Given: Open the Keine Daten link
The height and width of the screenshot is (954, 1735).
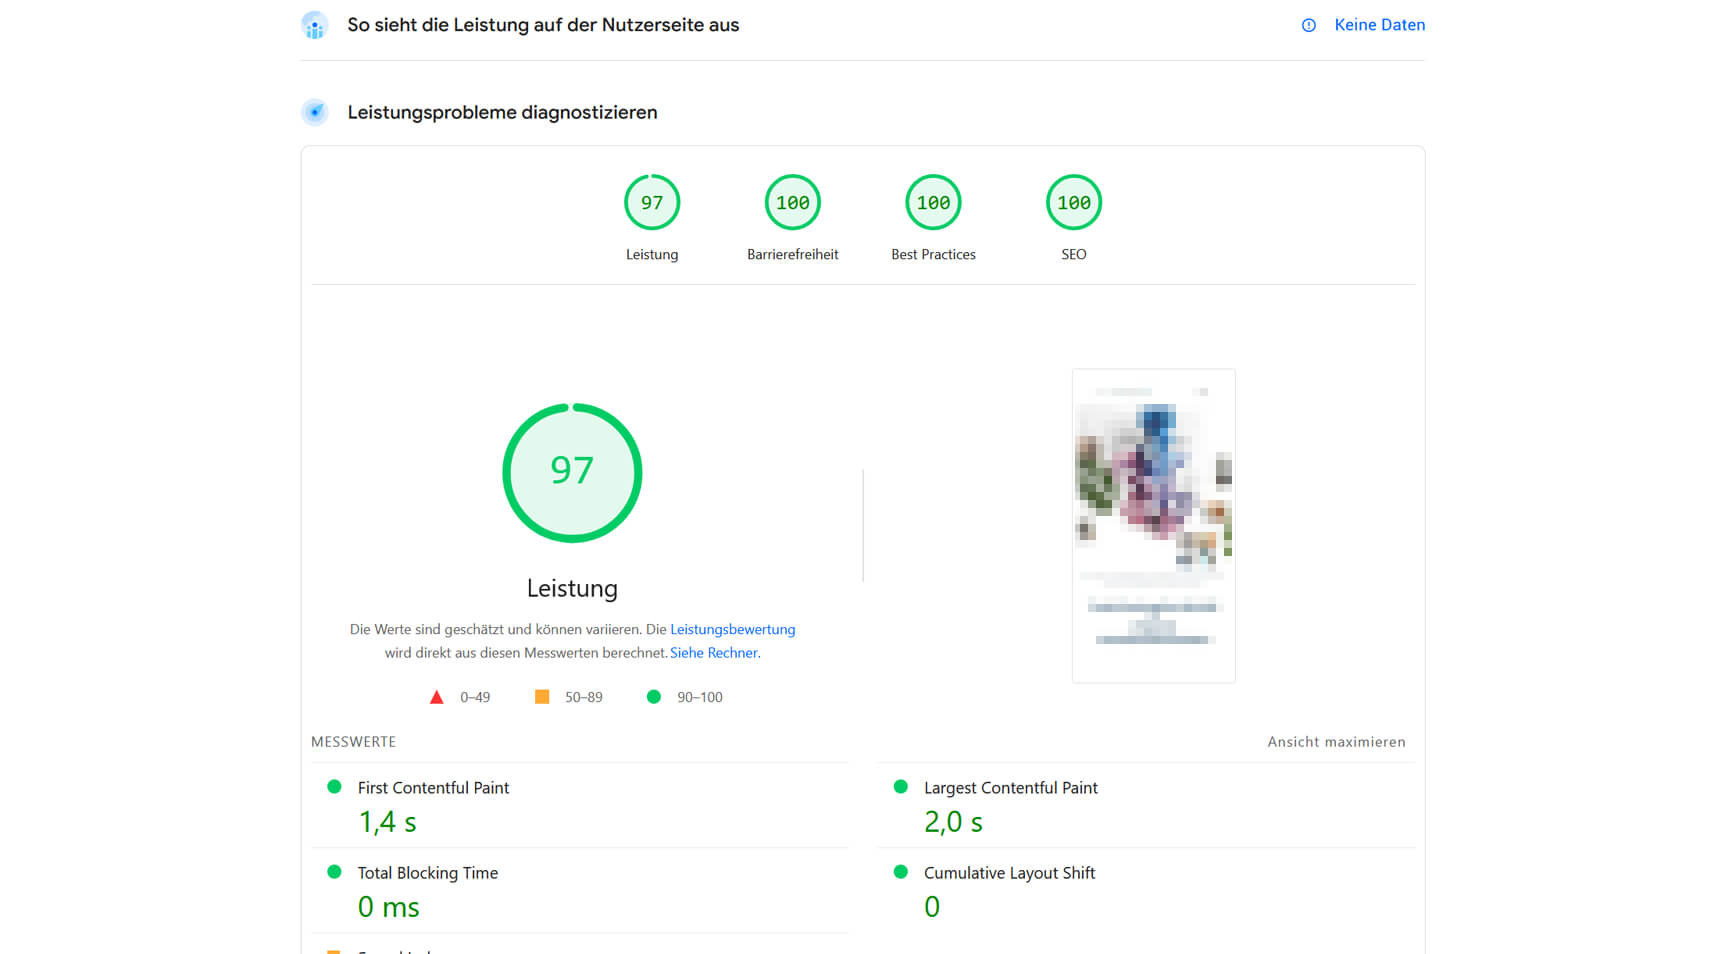Looking at the screenshot, I should pyautogui.click(x=1379, y=25).
